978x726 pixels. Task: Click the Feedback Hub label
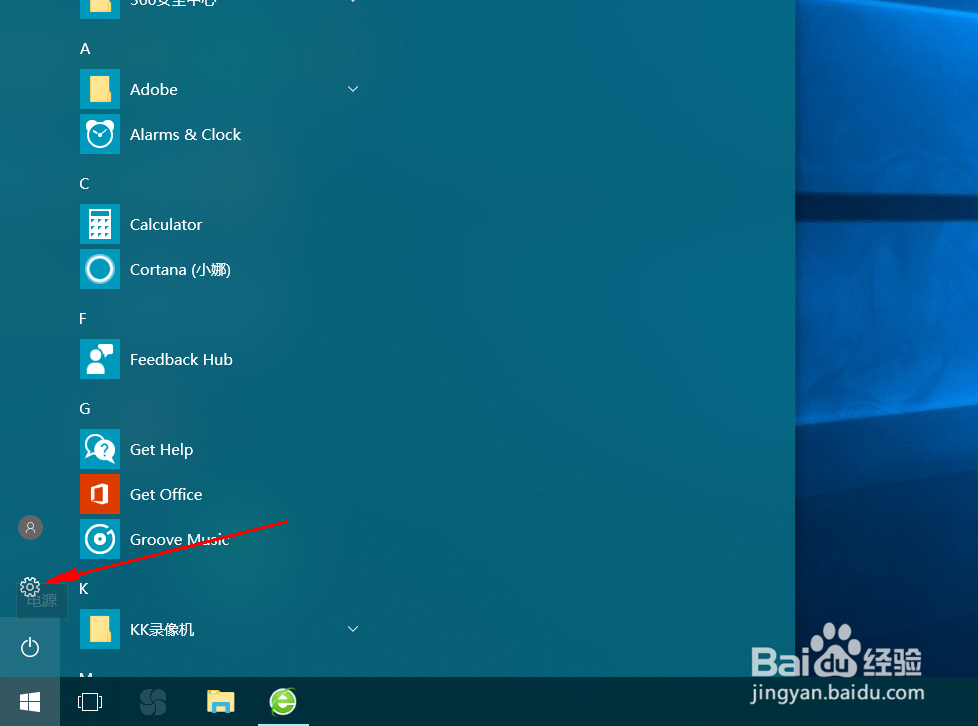click(181, 359)
